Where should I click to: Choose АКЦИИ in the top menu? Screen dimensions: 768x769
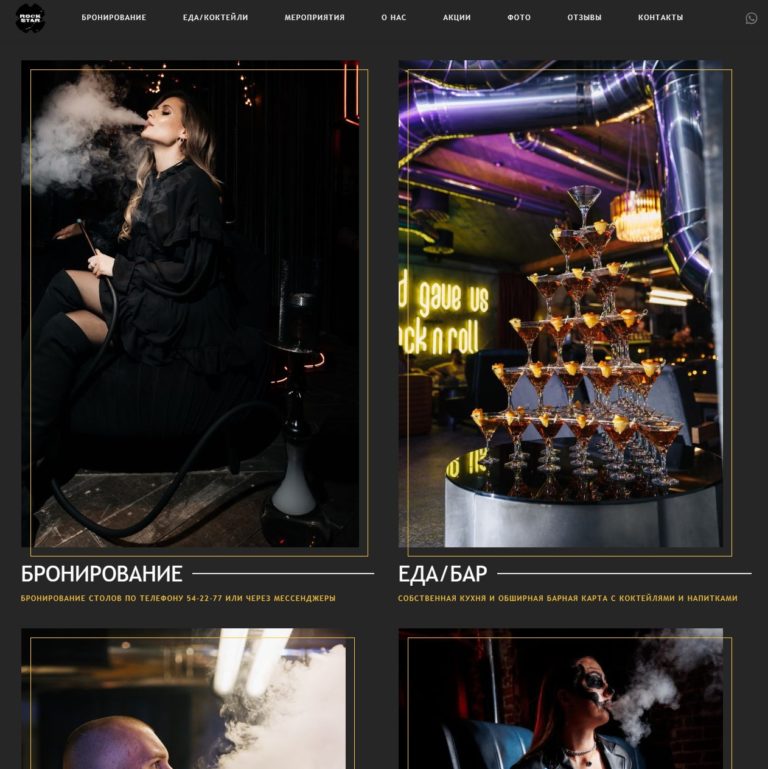click(x=457, y=17)
